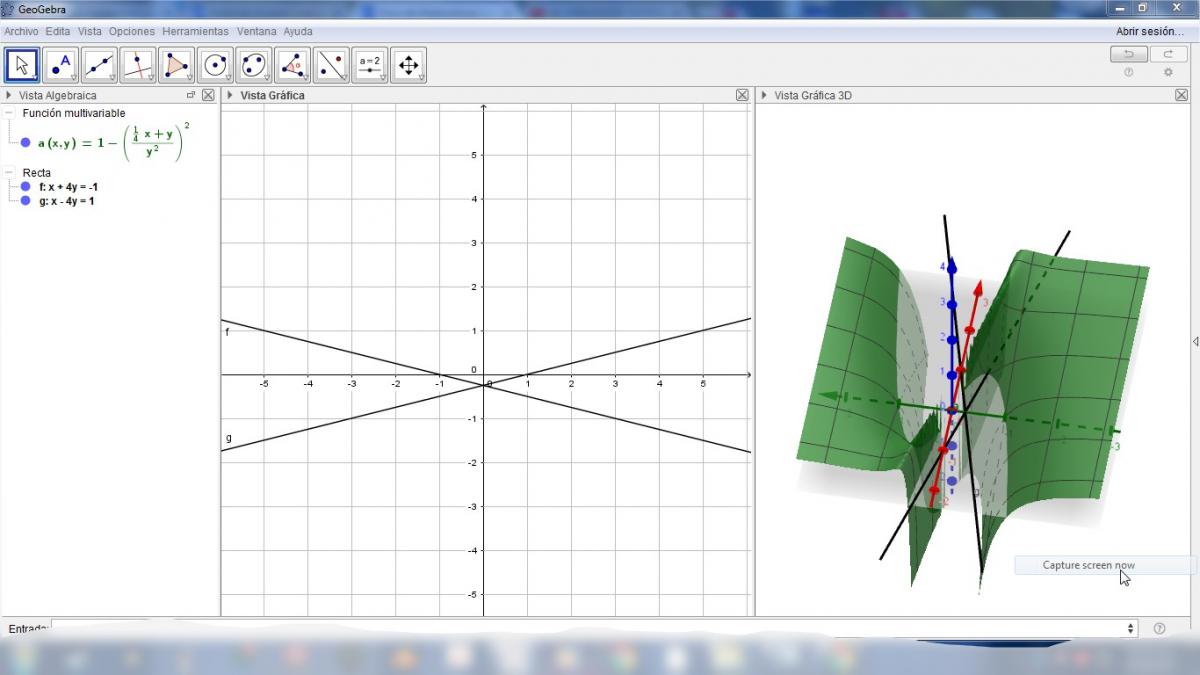Expand the Vista Gráfica 3D style bar
Image resolution: width=1200 pixels, height=675 pixels.
[765, 95]
